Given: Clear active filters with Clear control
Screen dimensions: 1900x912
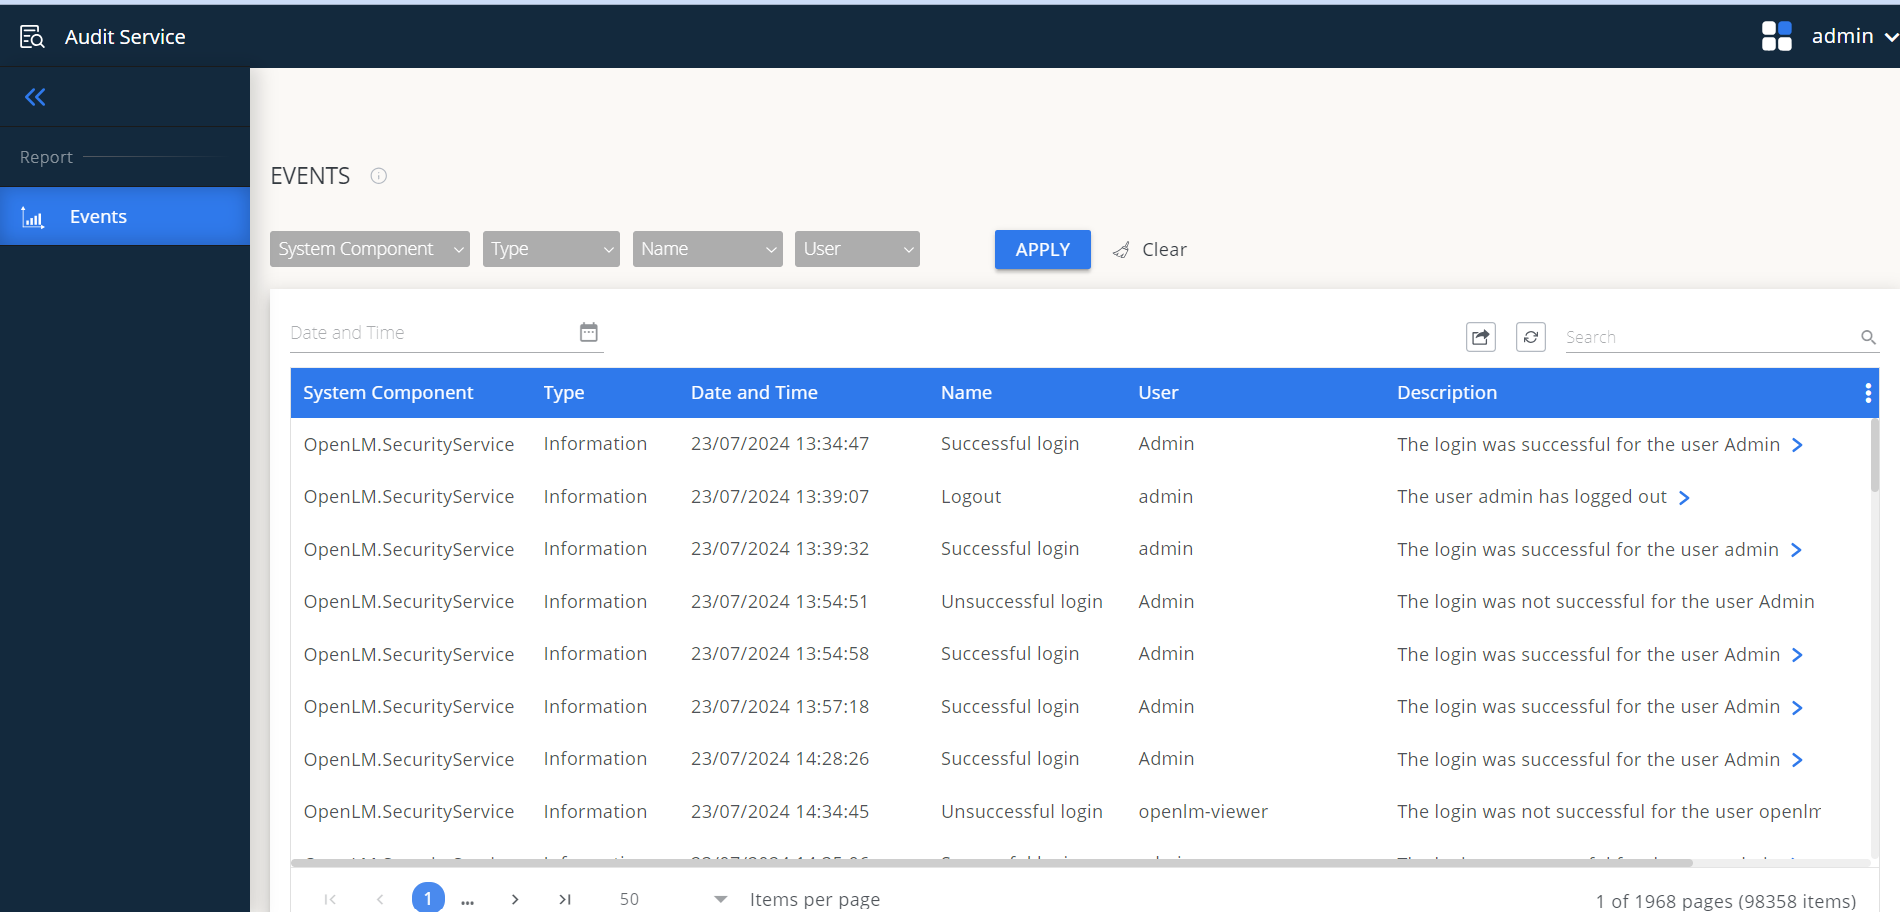Looking at the screenshot, I should coord(1150,249).
